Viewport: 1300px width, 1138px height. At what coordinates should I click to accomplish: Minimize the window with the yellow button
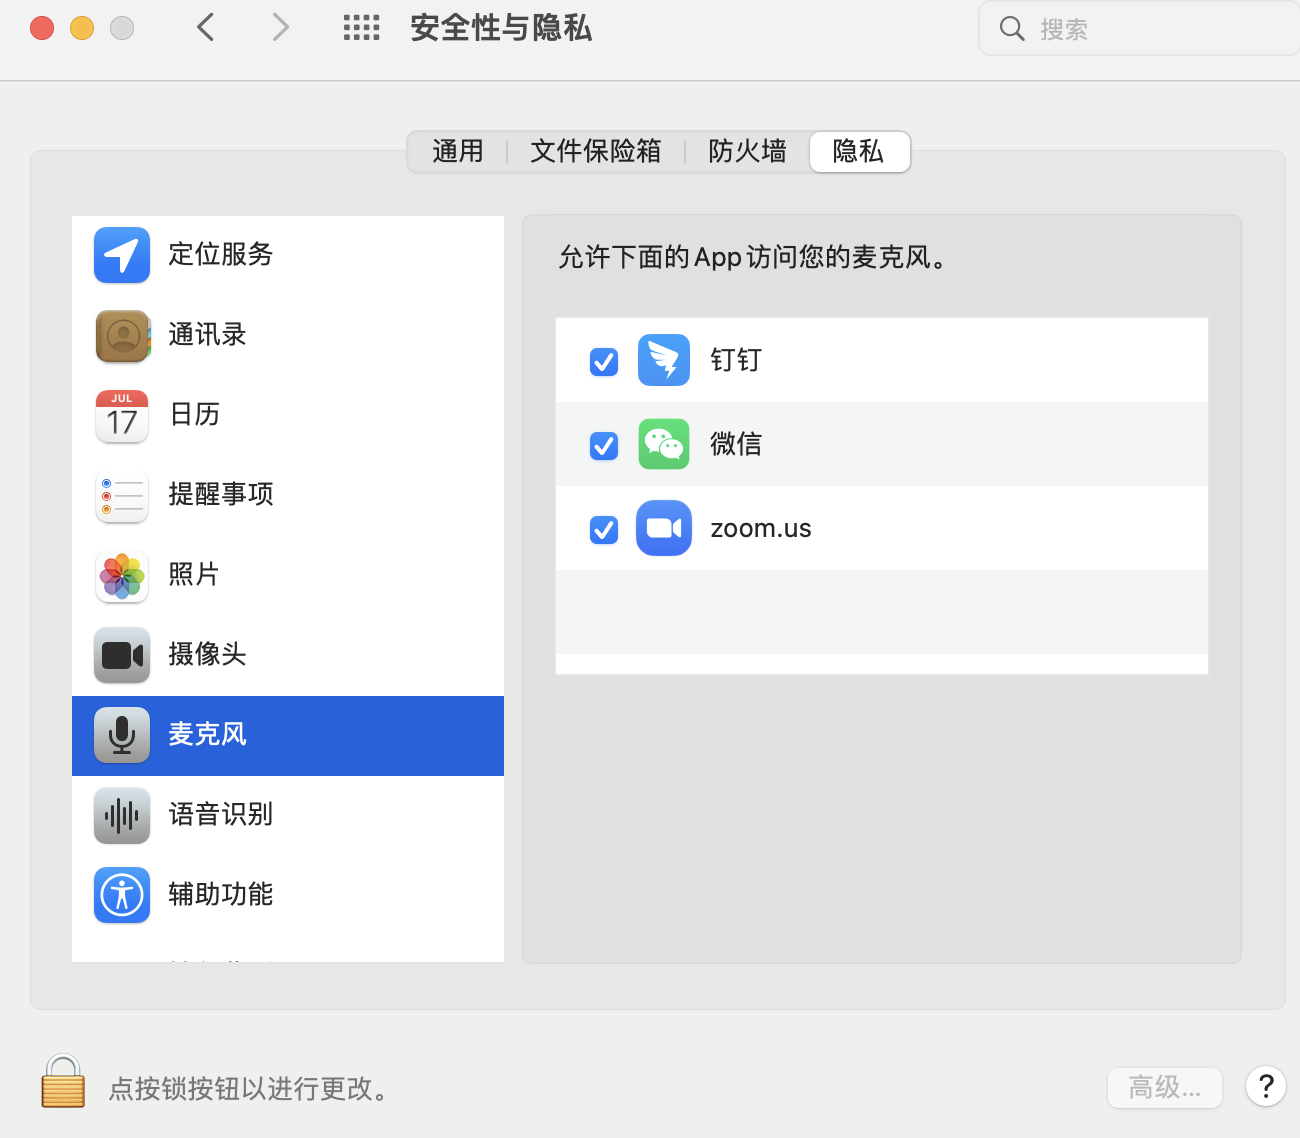tap(82, 28)
